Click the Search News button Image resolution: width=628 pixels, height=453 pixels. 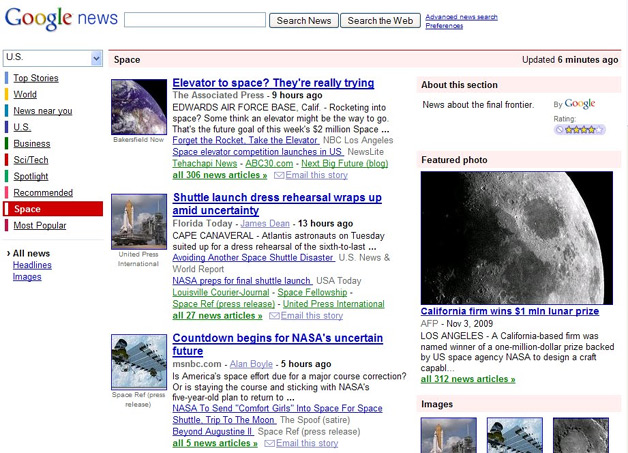(x=304, y=20)
